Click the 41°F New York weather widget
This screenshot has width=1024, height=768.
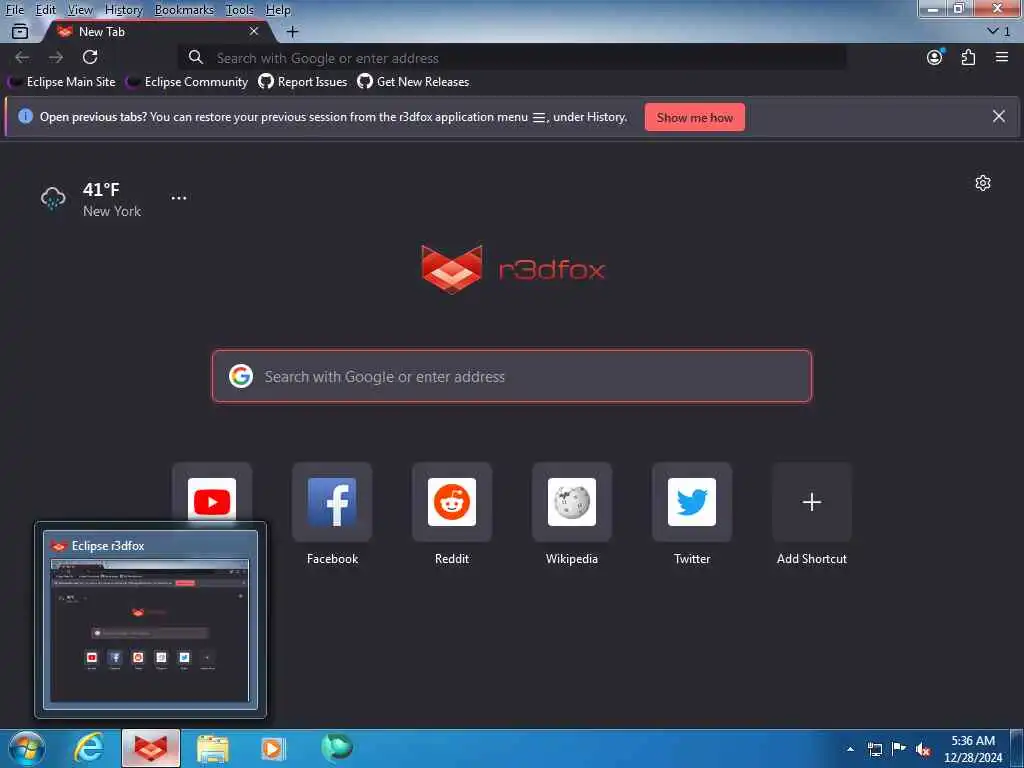(91, 199)
